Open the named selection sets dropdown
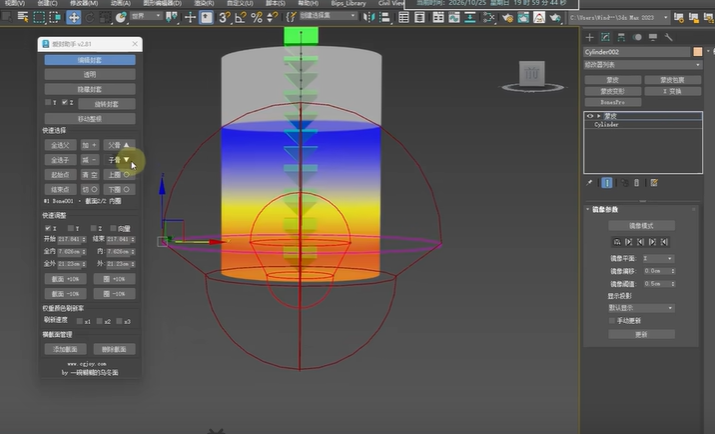 click(328, 16)
